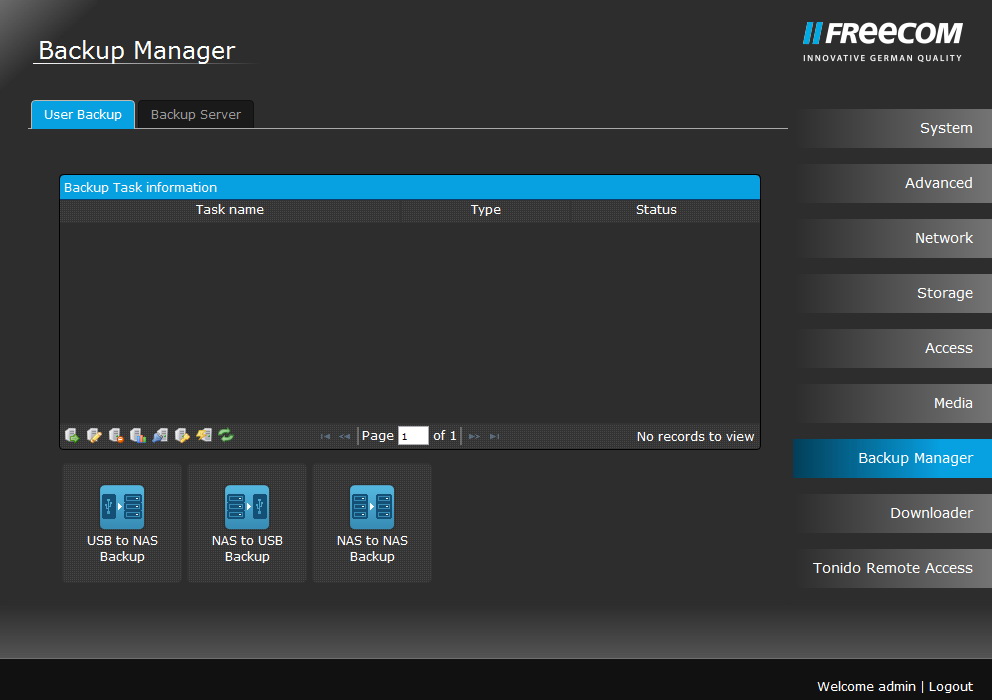
Task: Go to the last page arrow
Action: [495, 436]
